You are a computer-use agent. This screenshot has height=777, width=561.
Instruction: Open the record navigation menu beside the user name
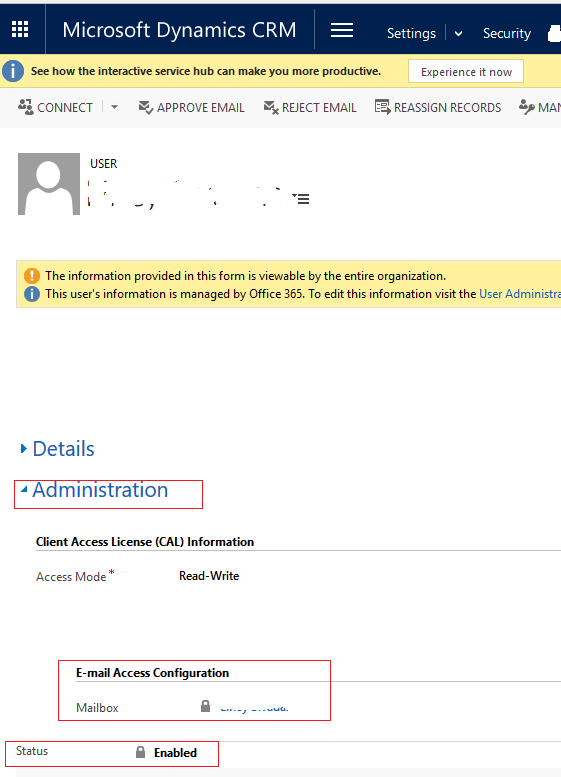click(x=302, y=199)
